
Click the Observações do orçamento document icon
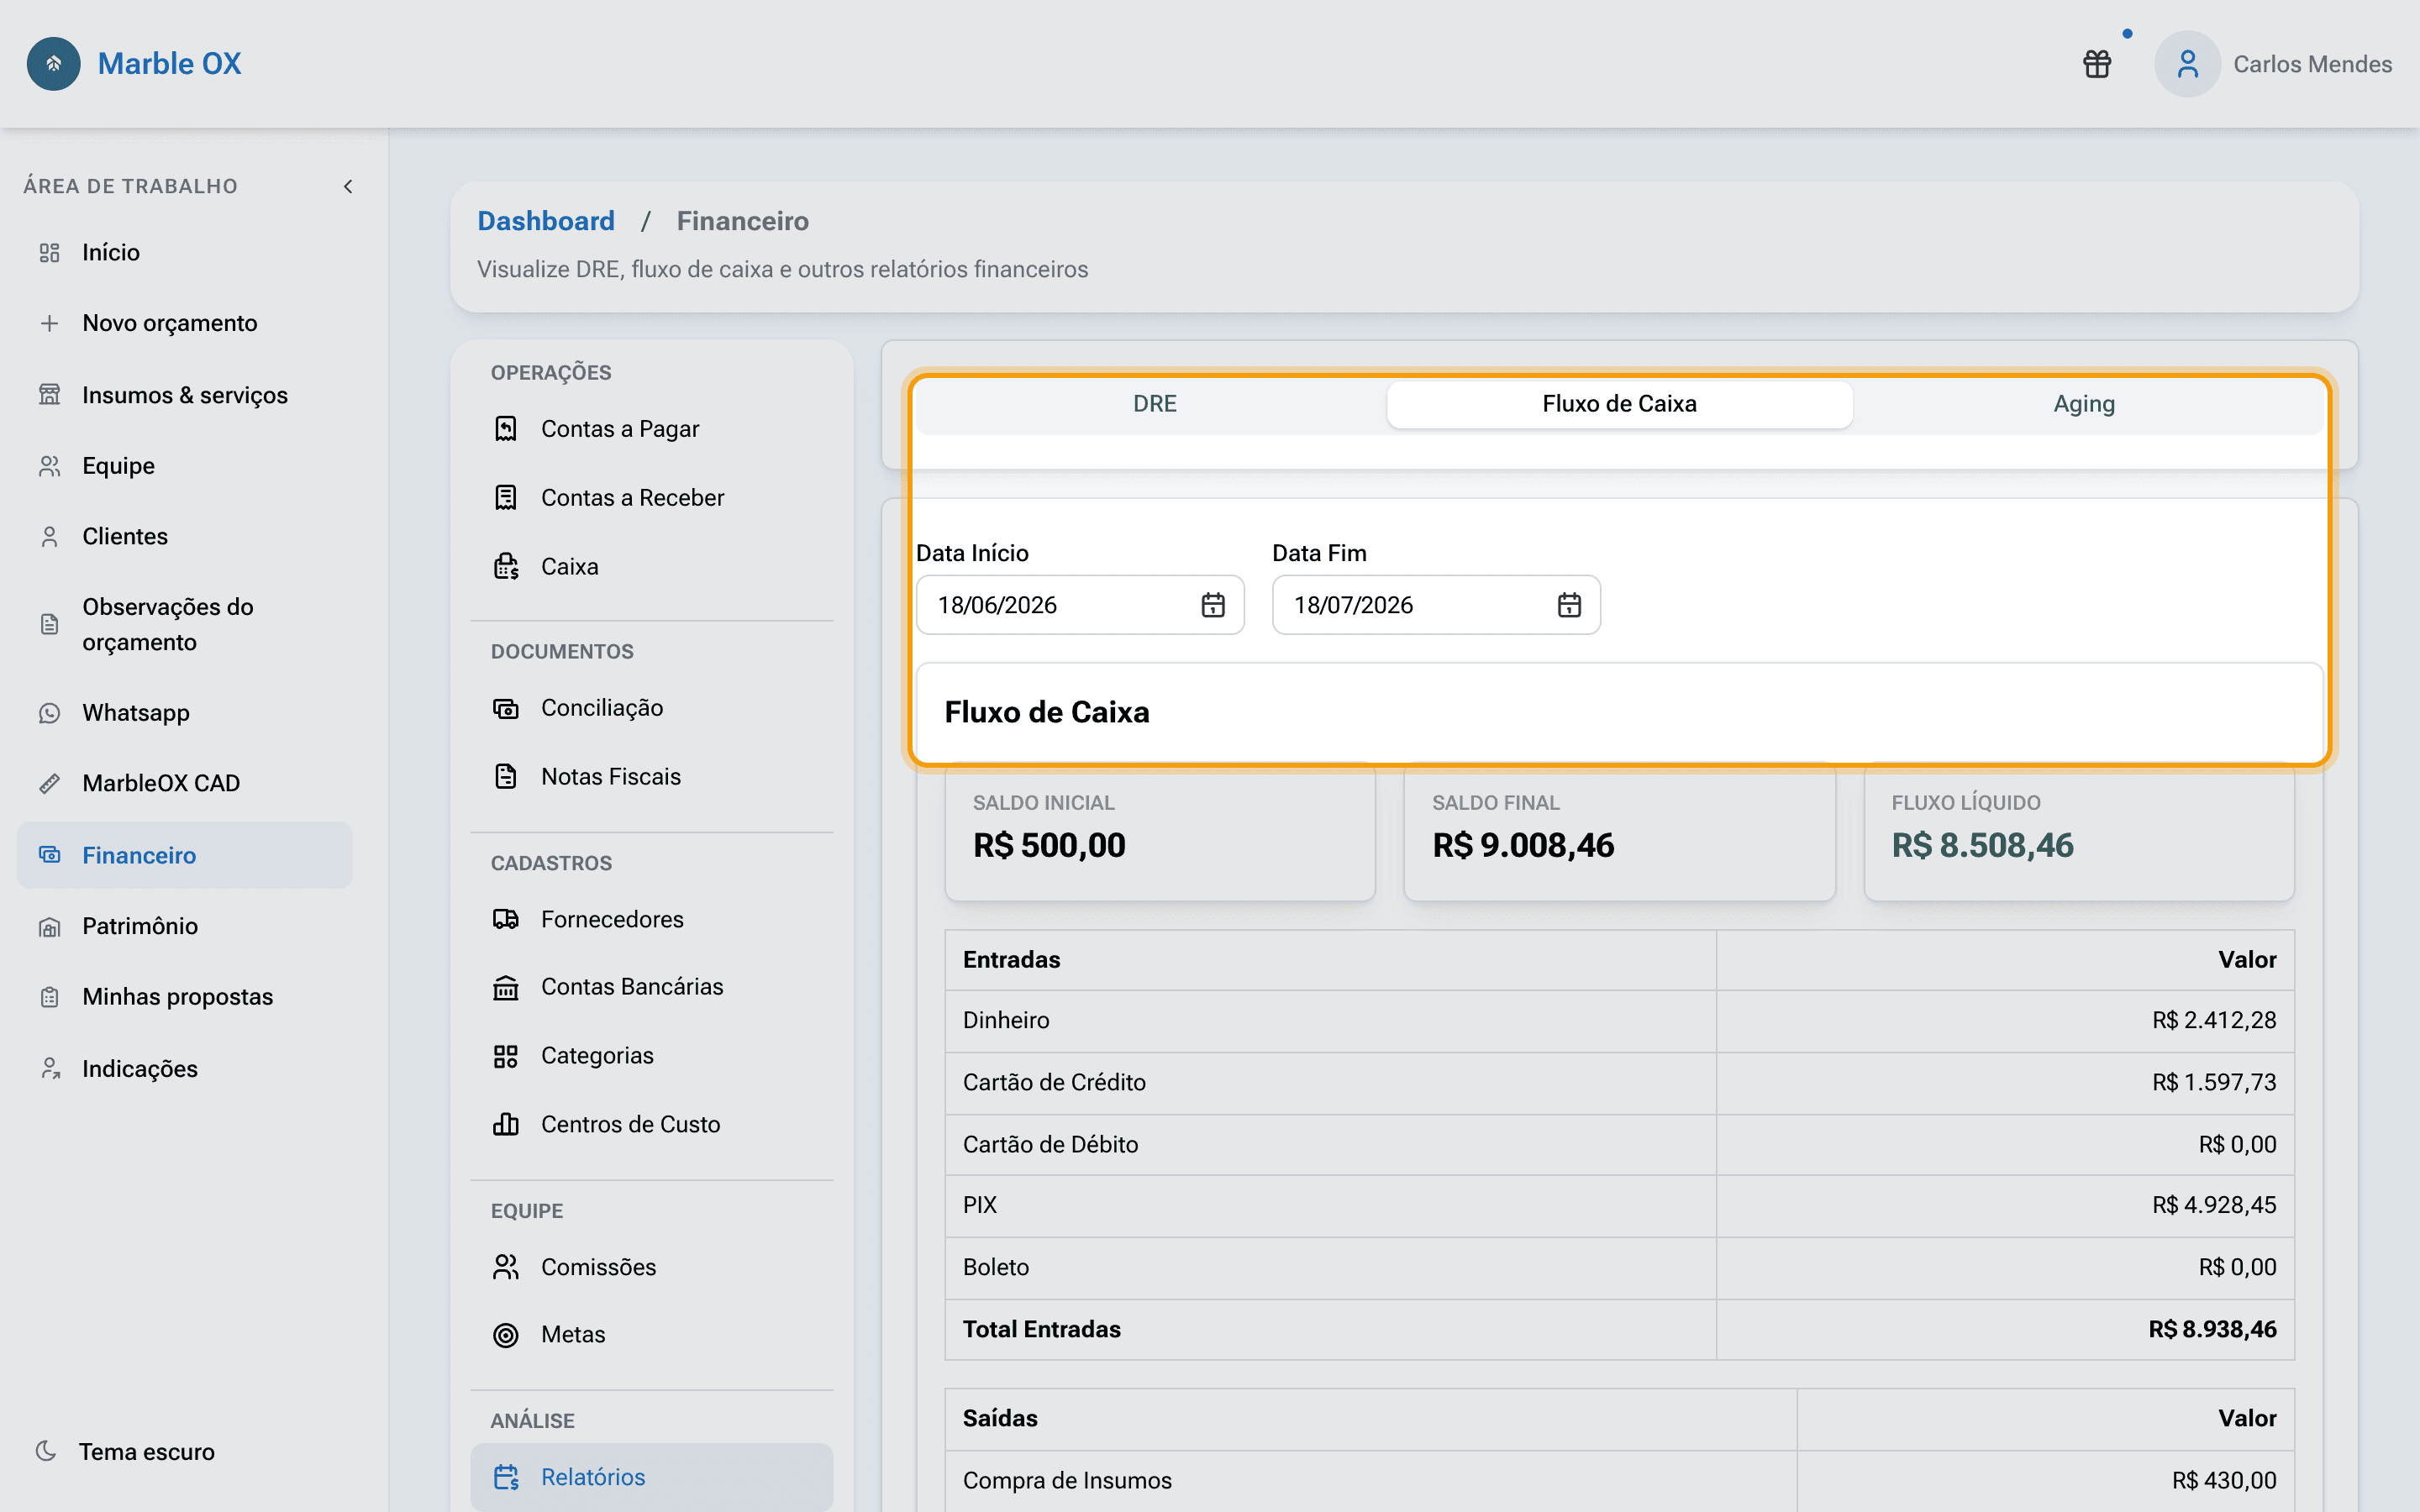(49, 624)
